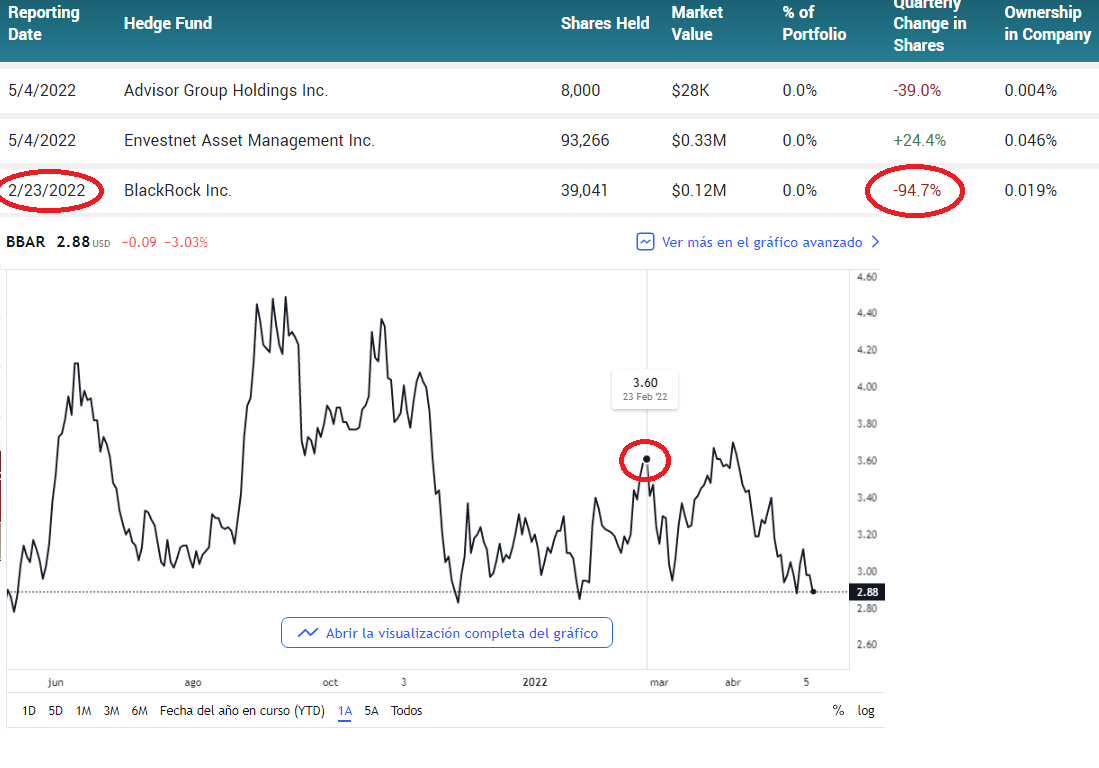Click the -3.03% daily change value

186,242
